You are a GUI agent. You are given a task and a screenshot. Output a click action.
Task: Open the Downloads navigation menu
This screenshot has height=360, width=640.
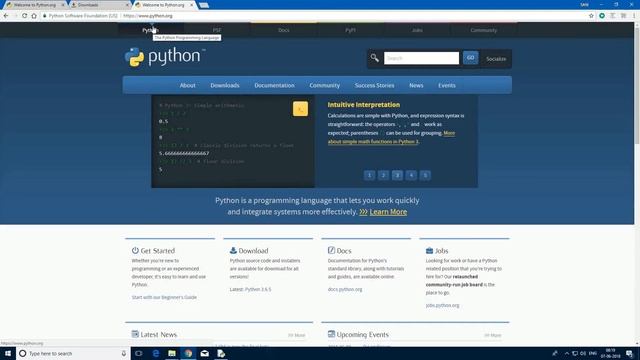click(225, 85)
